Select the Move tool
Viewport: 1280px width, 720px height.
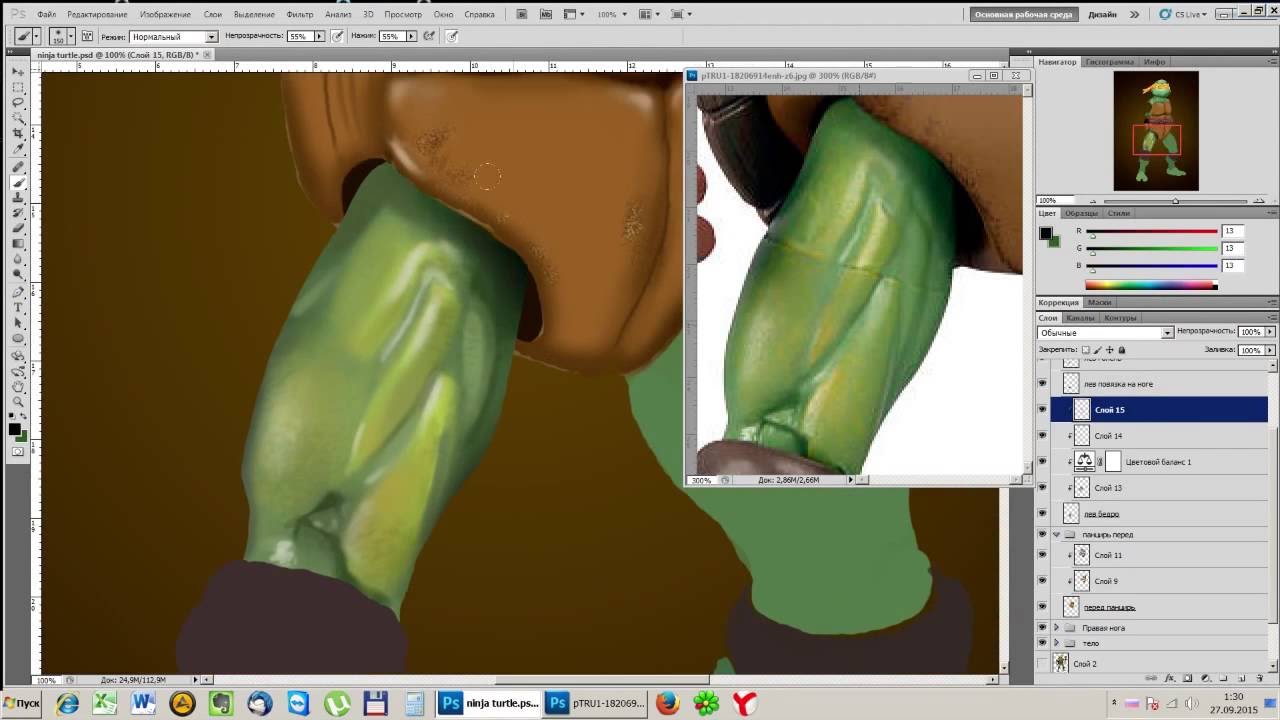18,72
